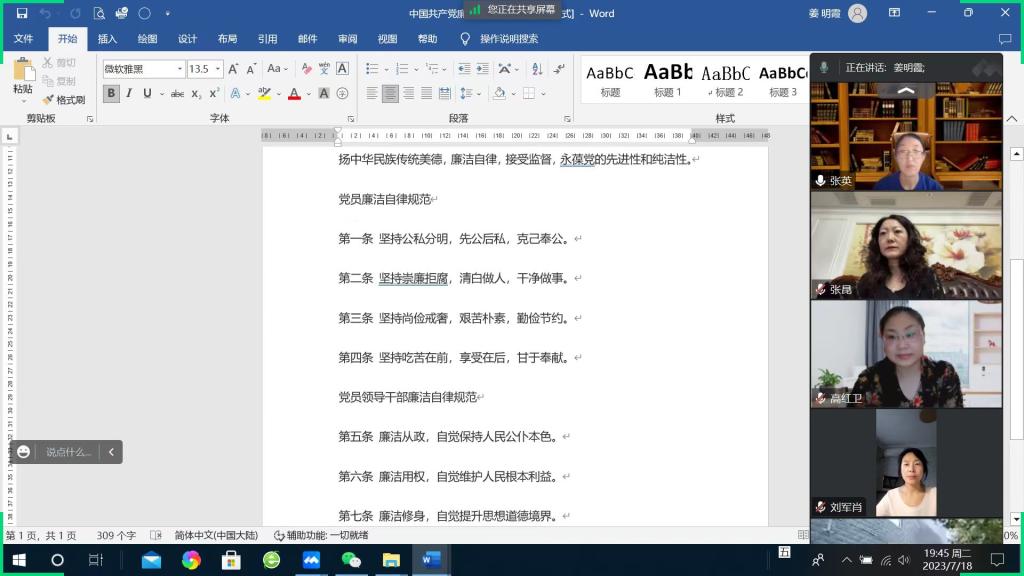The width and height of the screenshot is (1024, 576).
Task: Increase font size with grow button
Action: tap(234, 69)
